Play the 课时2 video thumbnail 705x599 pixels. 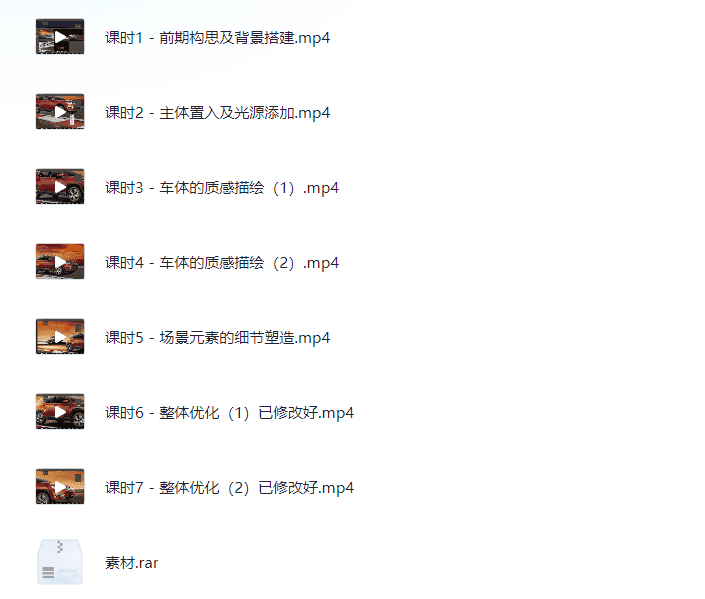(60, 112)
